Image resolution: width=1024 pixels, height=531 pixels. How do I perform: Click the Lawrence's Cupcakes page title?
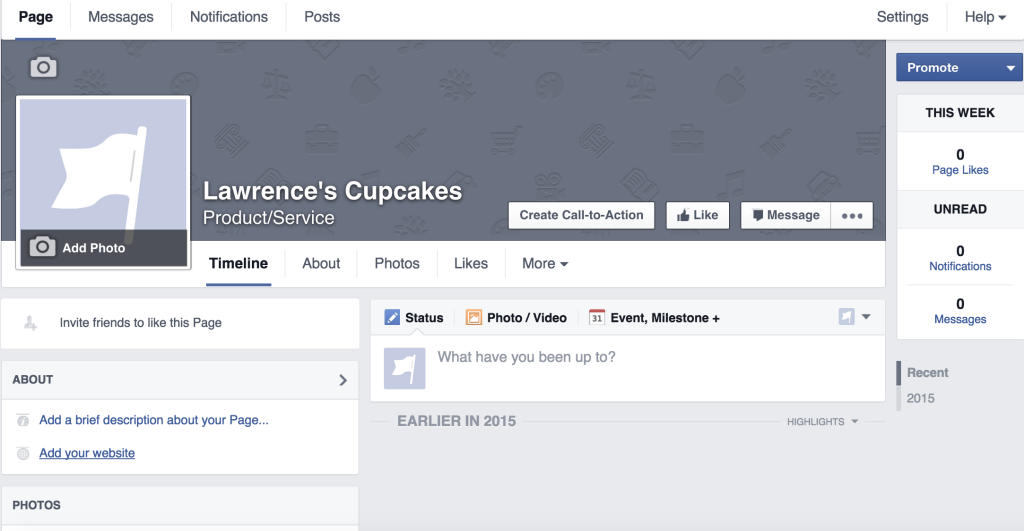point(332,191)
